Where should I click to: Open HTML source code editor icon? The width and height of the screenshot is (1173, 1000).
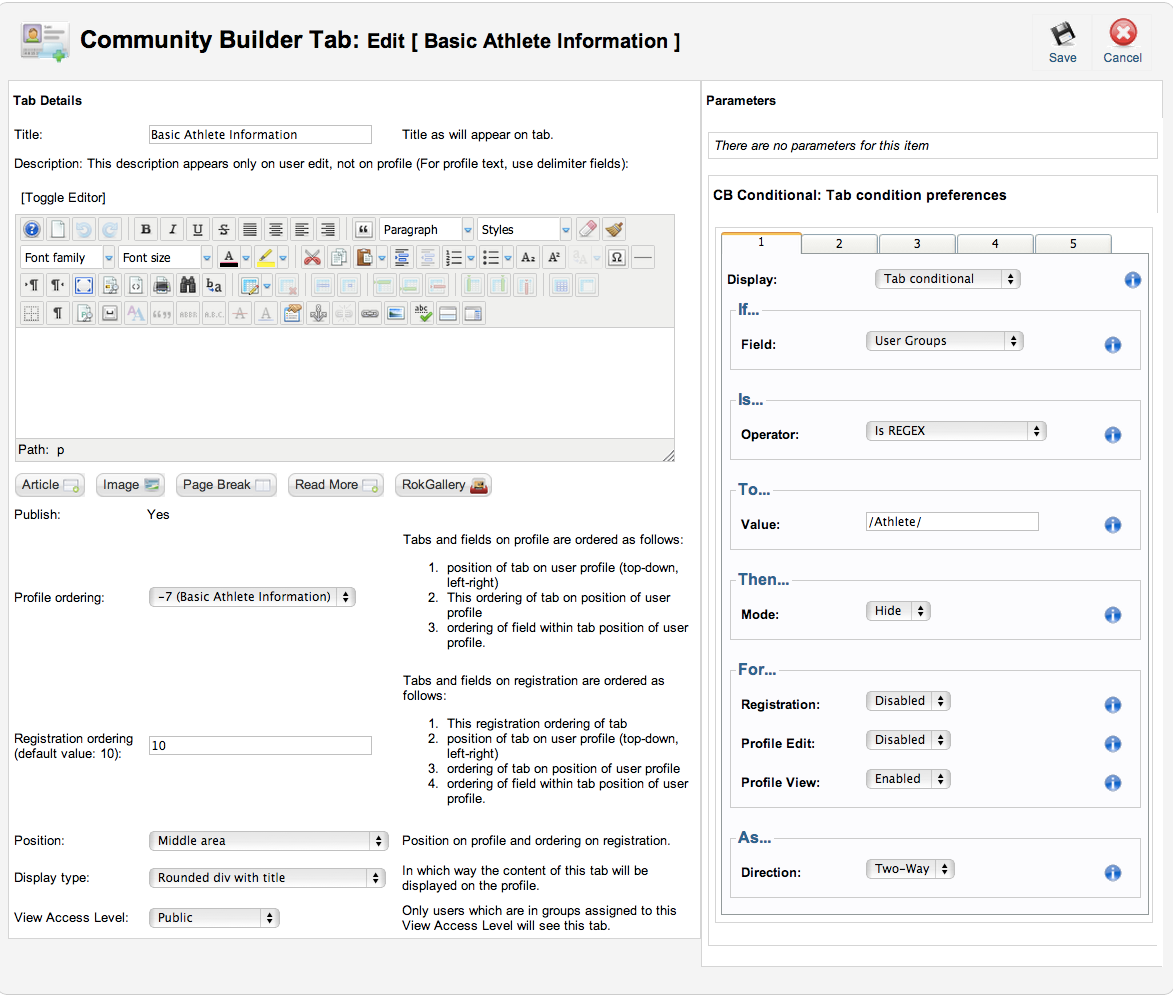pyautogui.click(x=136, y=285)
